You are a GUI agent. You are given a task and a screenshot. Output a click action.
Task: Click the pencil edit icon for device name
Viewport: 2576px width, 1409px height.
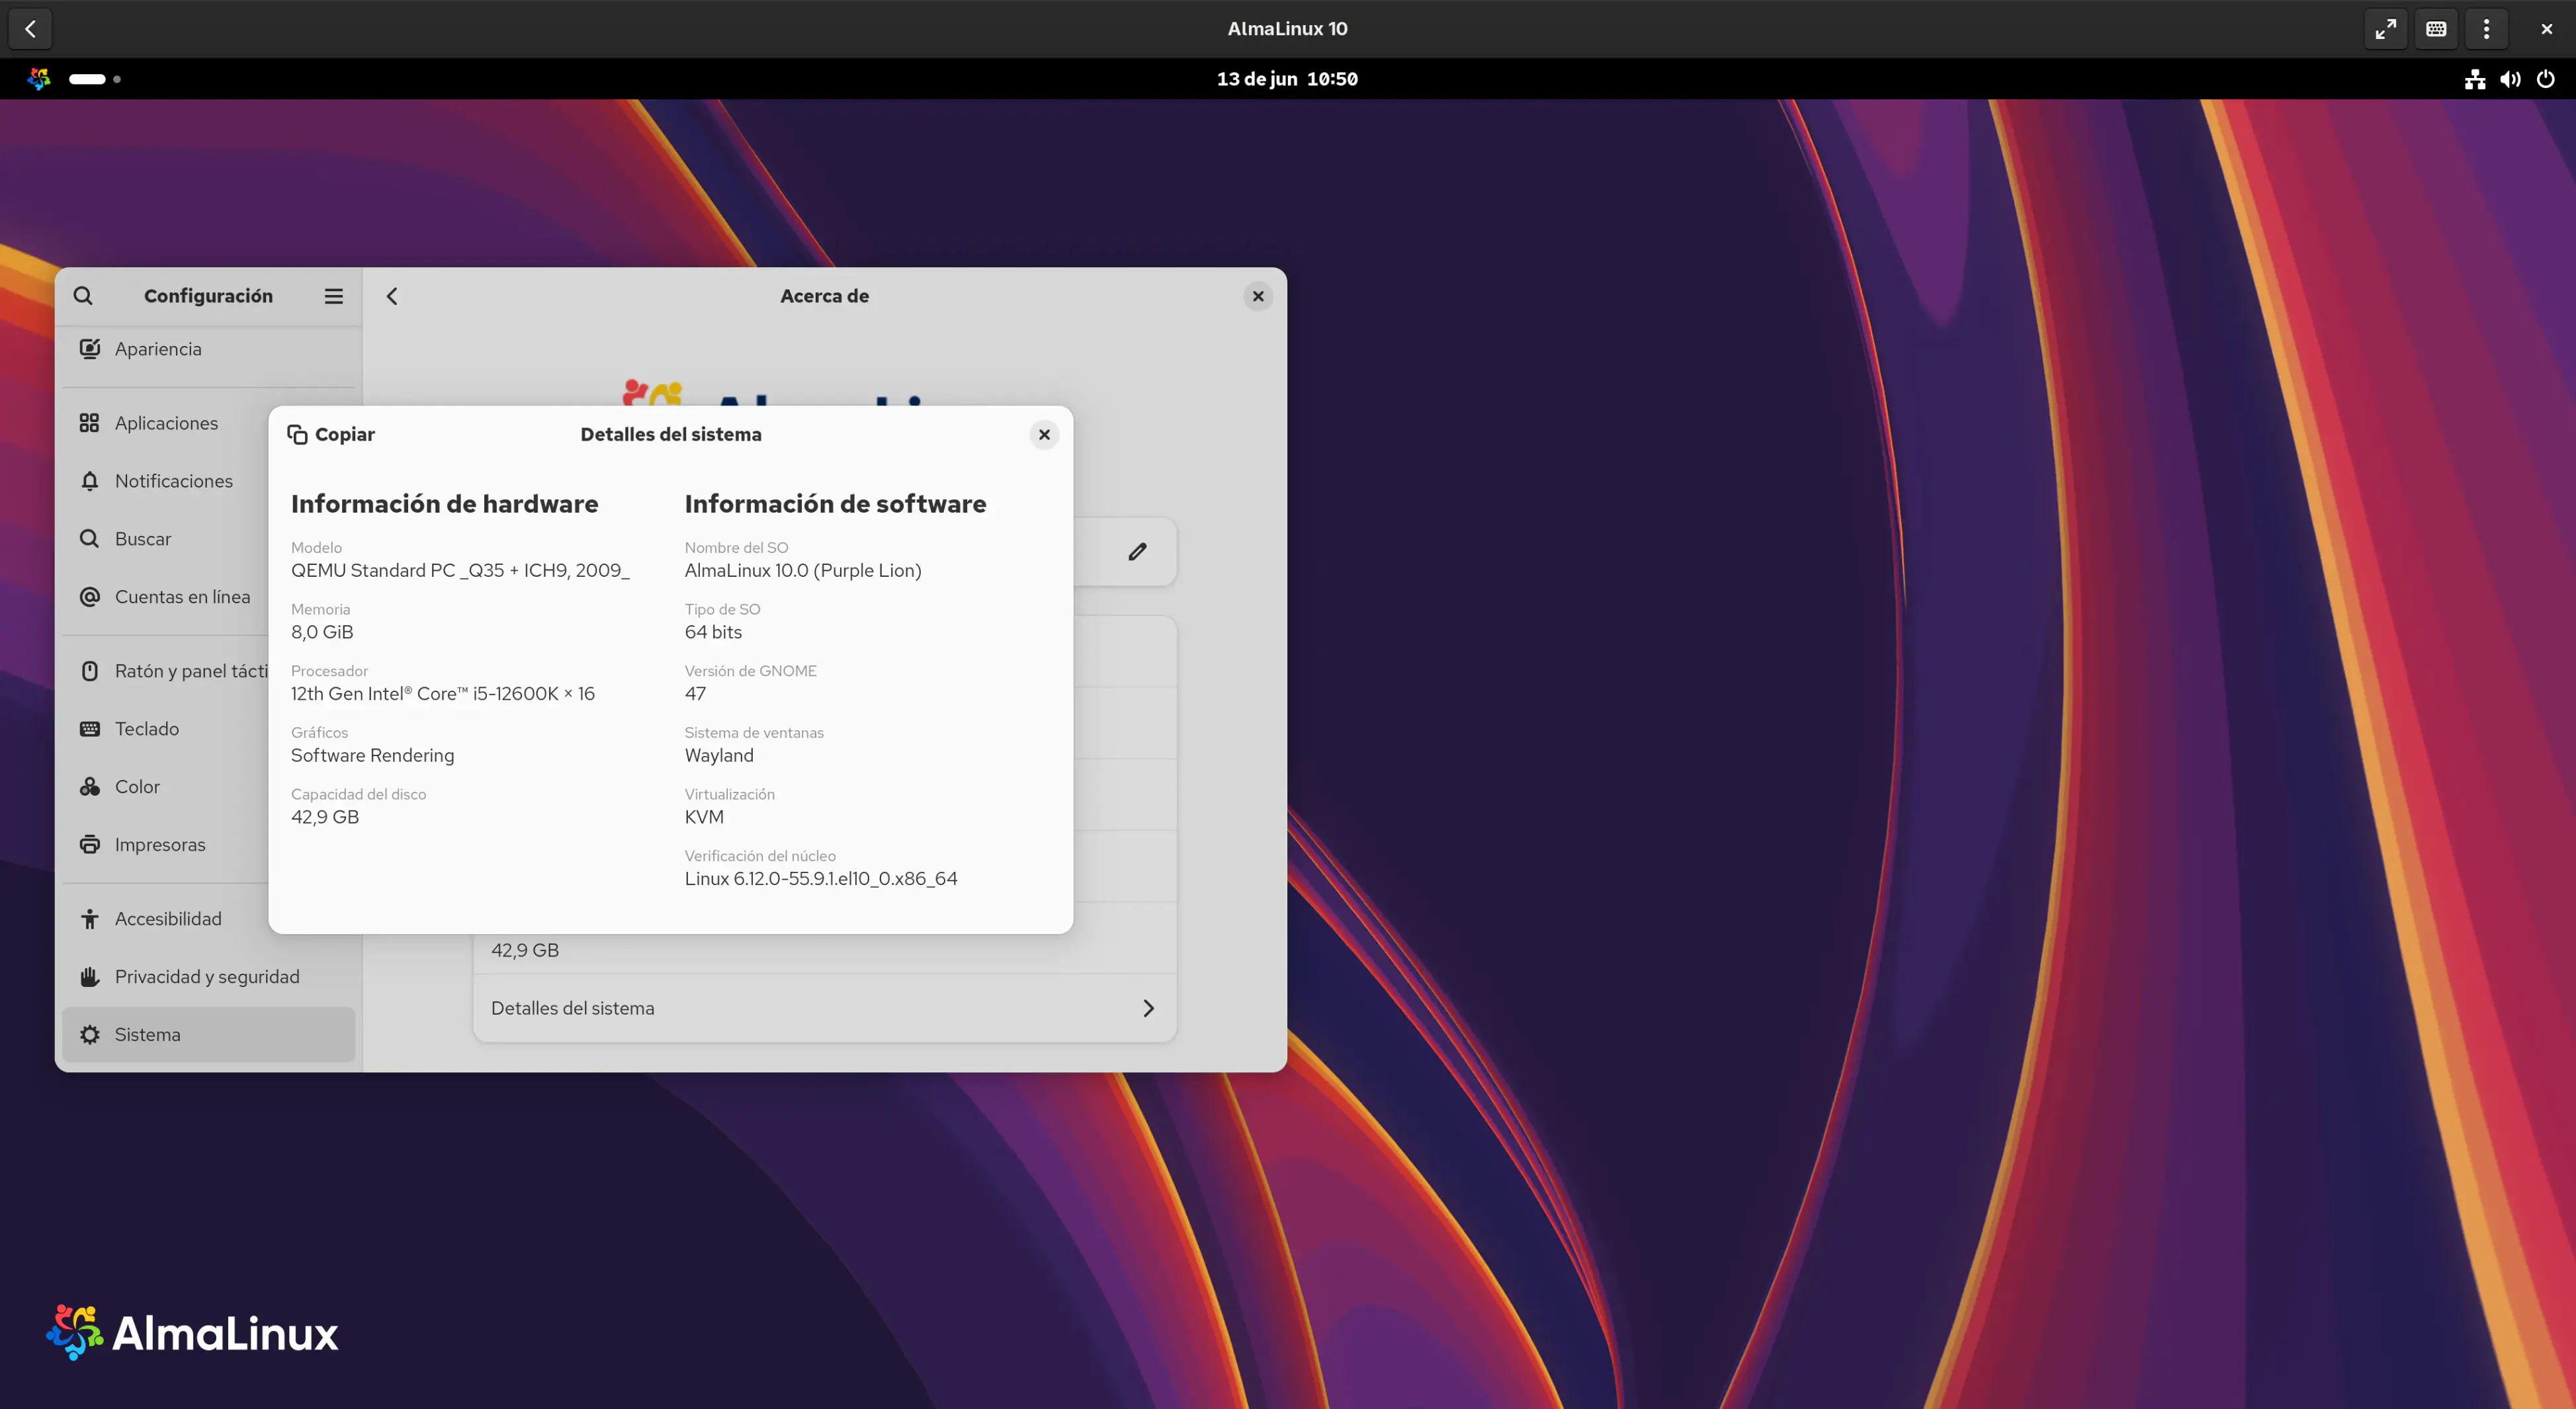pos(1137,552)
